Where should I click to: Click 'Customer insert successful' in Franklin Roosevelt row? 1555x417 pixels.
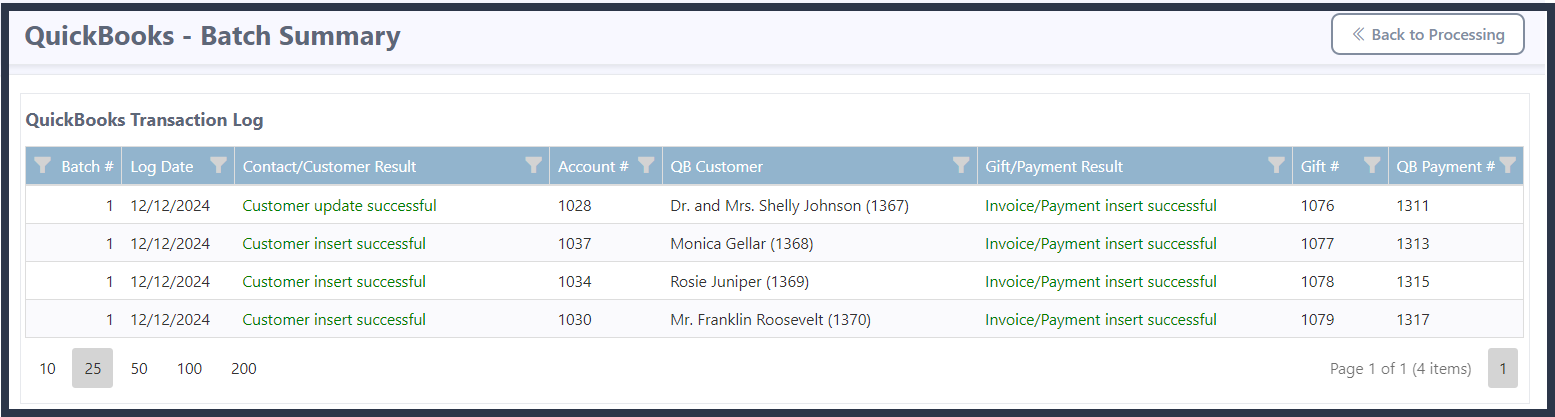334,320
